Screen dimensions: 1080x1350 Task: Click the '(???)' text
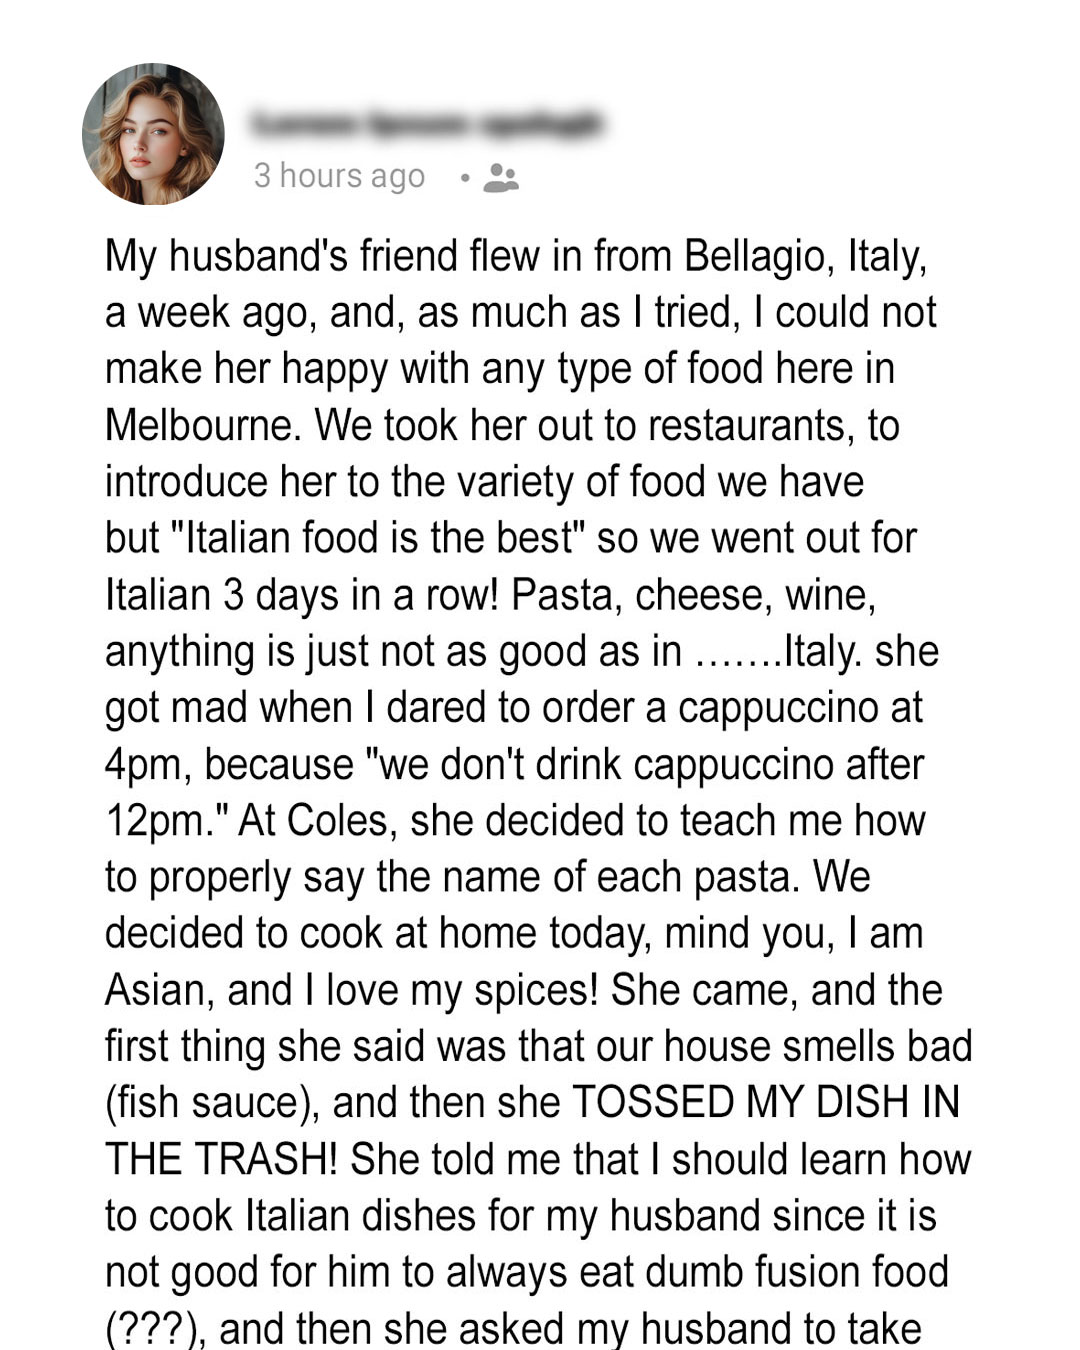(155, 1329)
